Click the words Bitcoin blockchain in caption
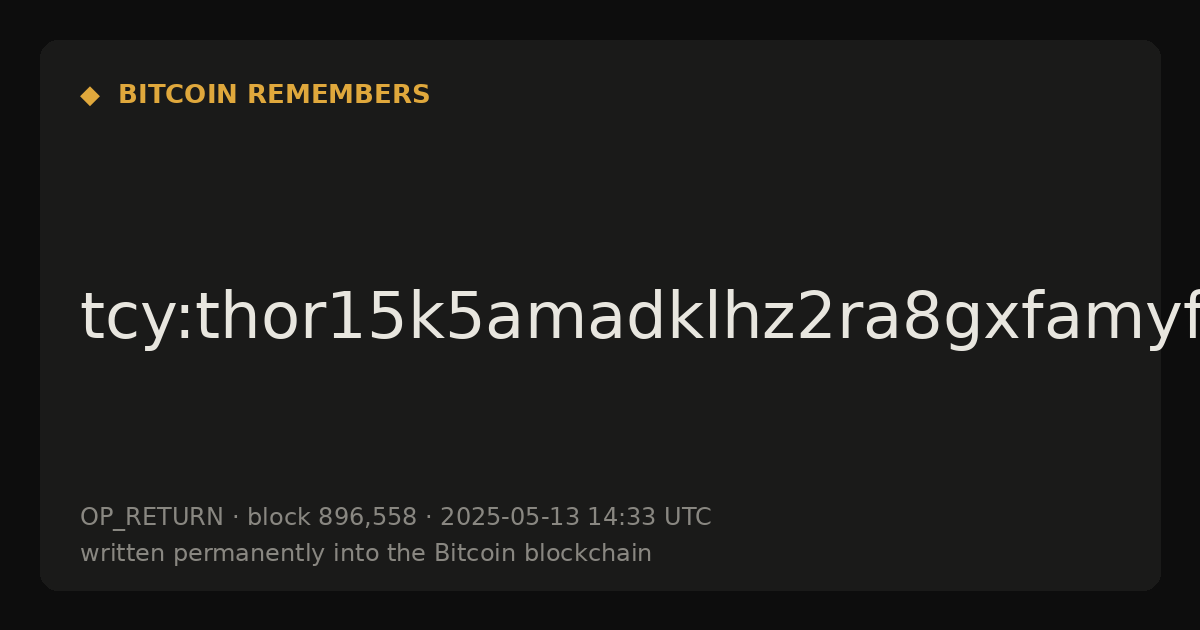 tap(543, 553)
